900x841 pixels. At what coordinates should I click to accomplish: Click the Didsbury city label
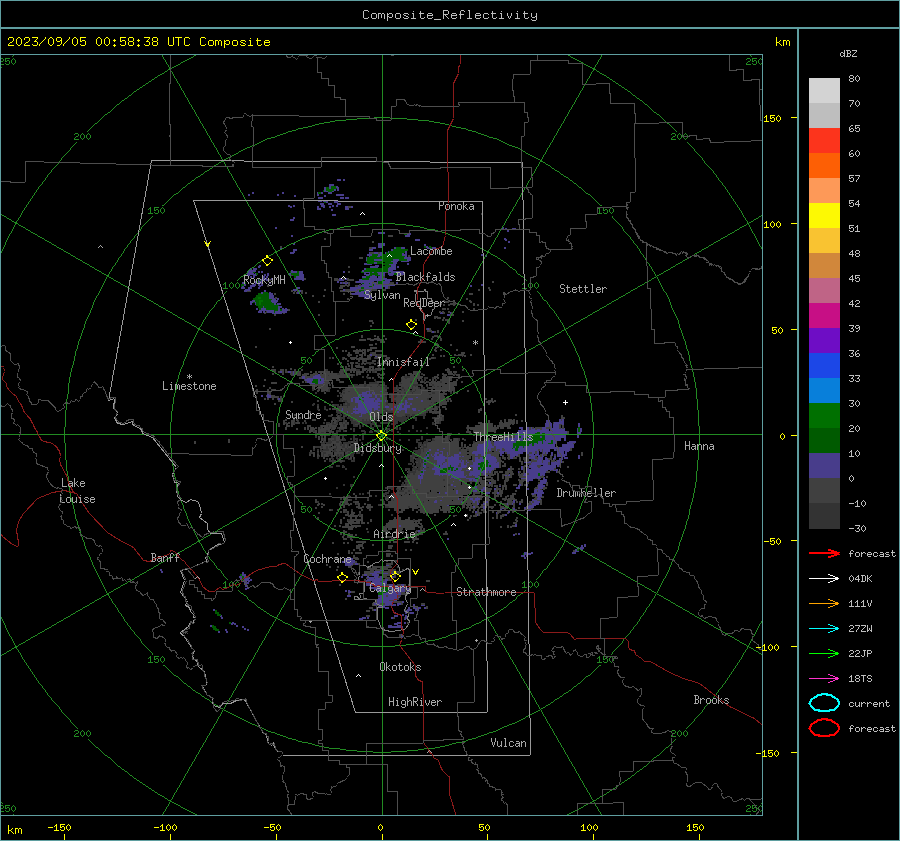377,448
